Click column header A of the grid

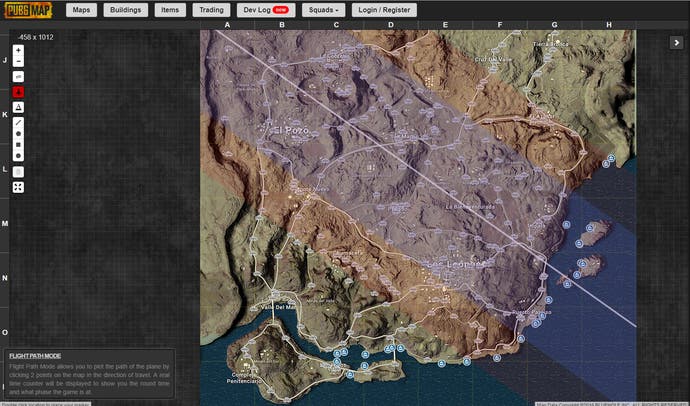click(227, 25)
